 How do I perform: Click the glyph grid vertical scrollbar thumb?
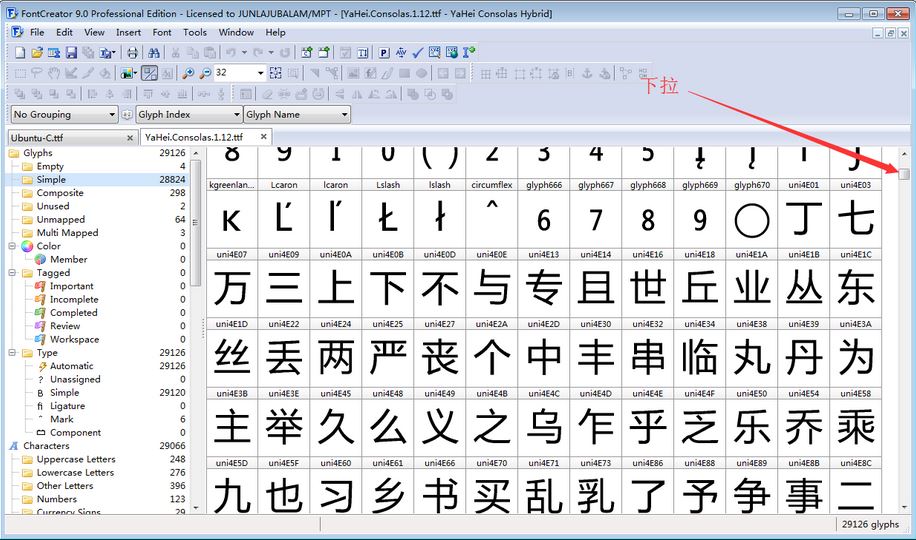pyautogui.click(x=904, y=174)
